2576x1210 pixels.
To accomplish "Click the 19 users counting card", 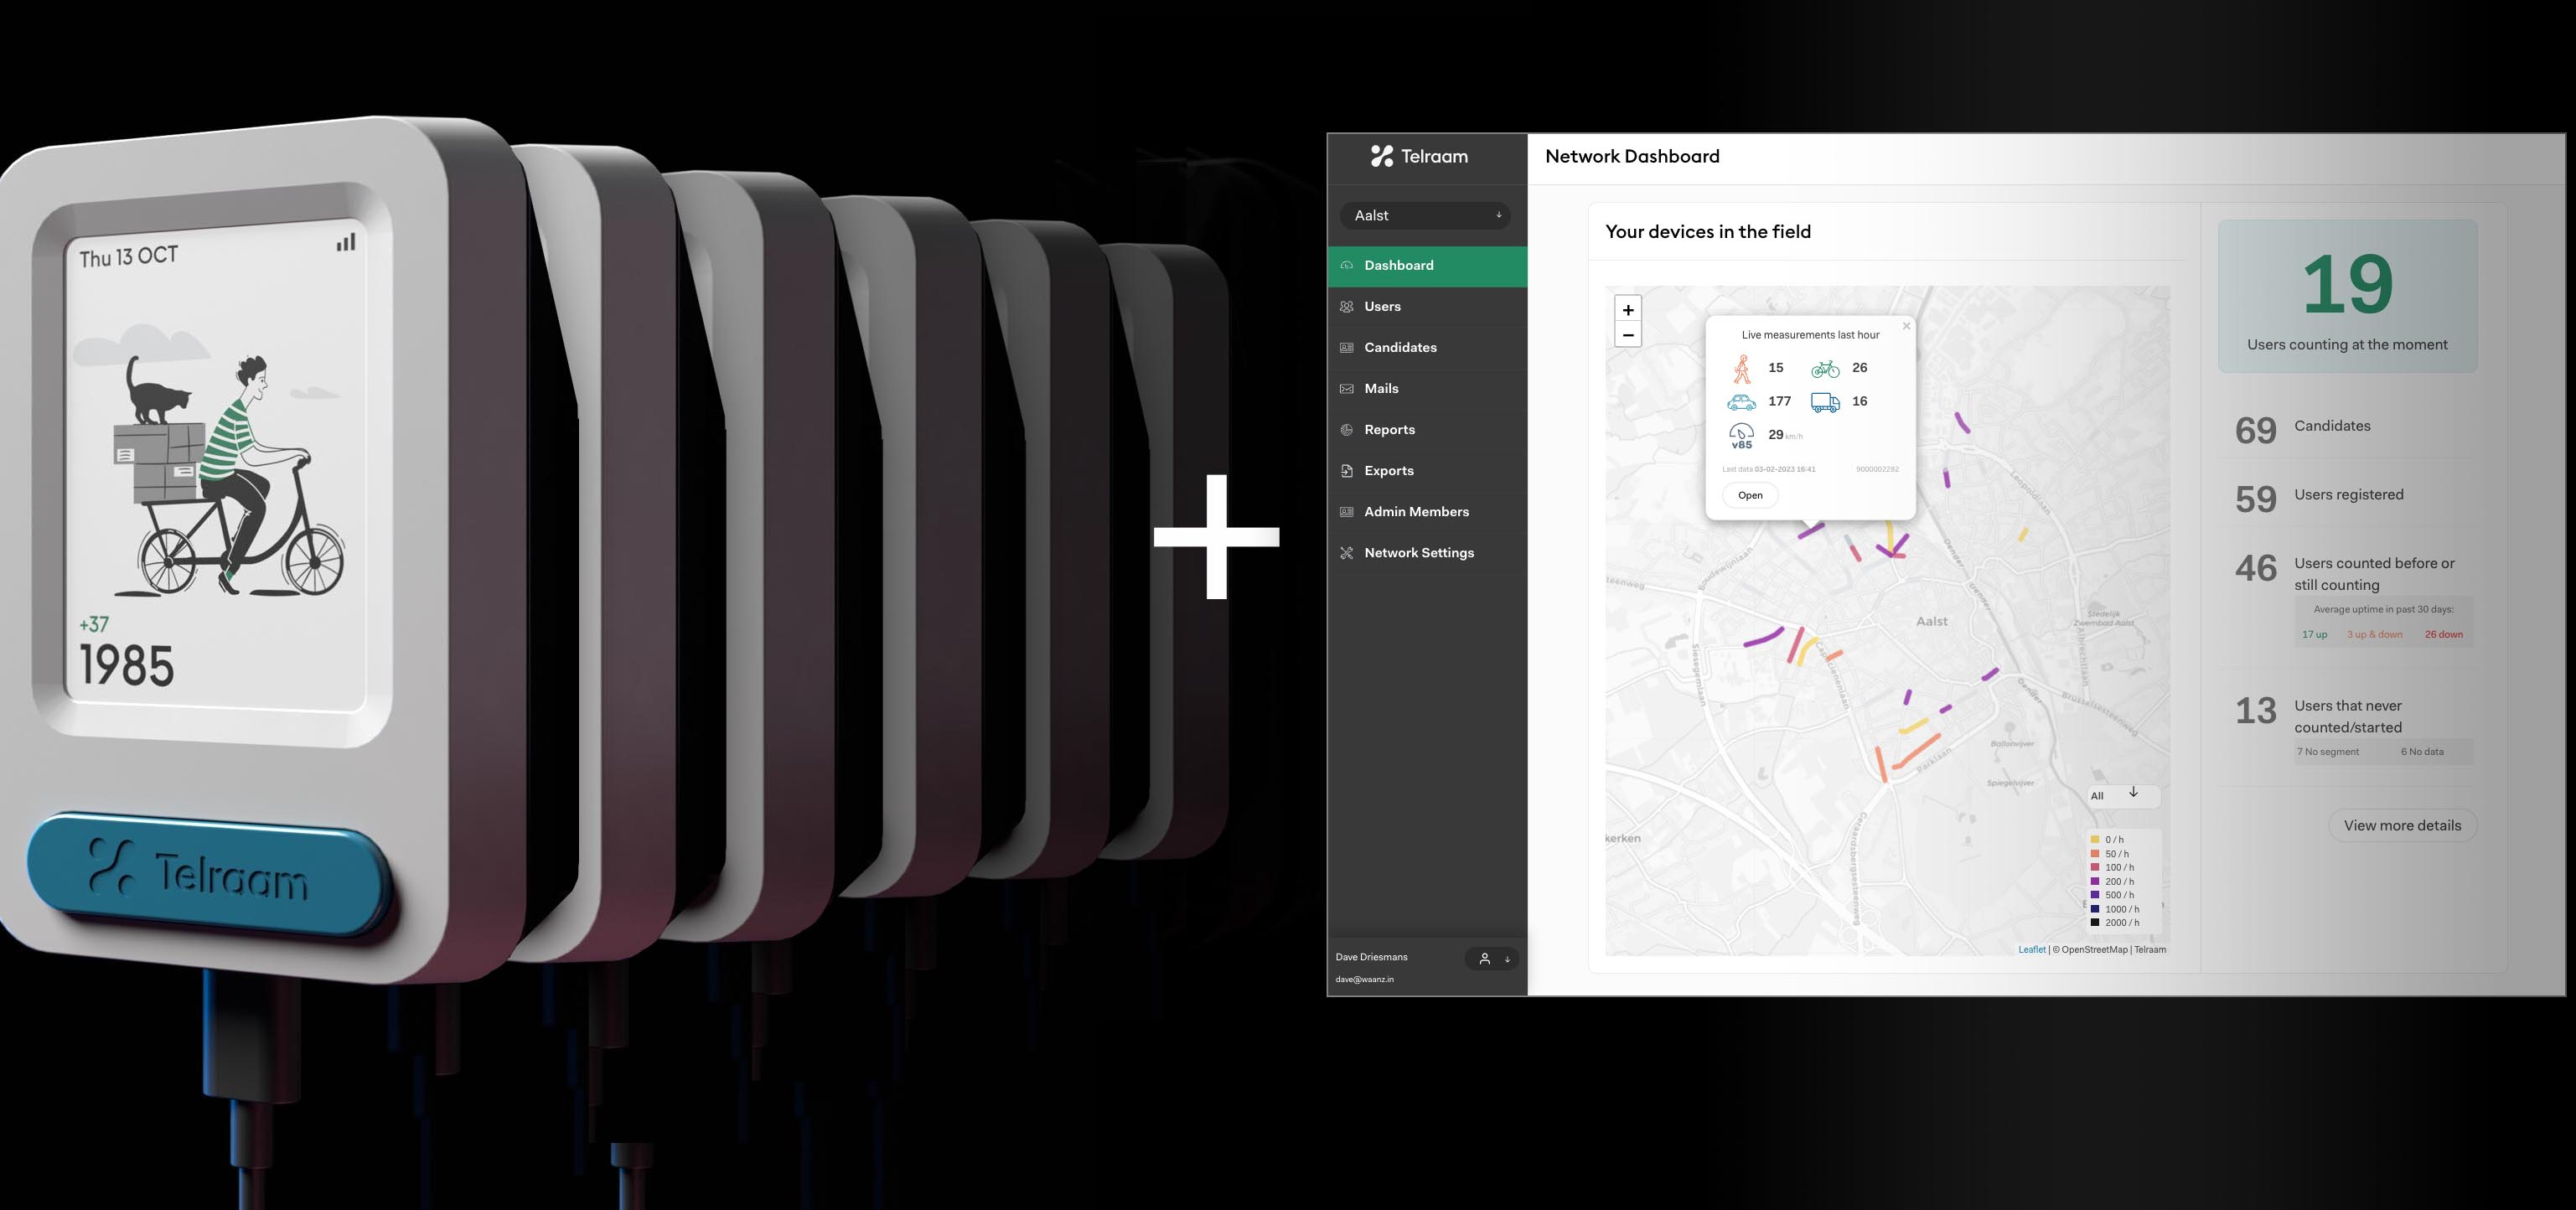I will [2347, 297].
